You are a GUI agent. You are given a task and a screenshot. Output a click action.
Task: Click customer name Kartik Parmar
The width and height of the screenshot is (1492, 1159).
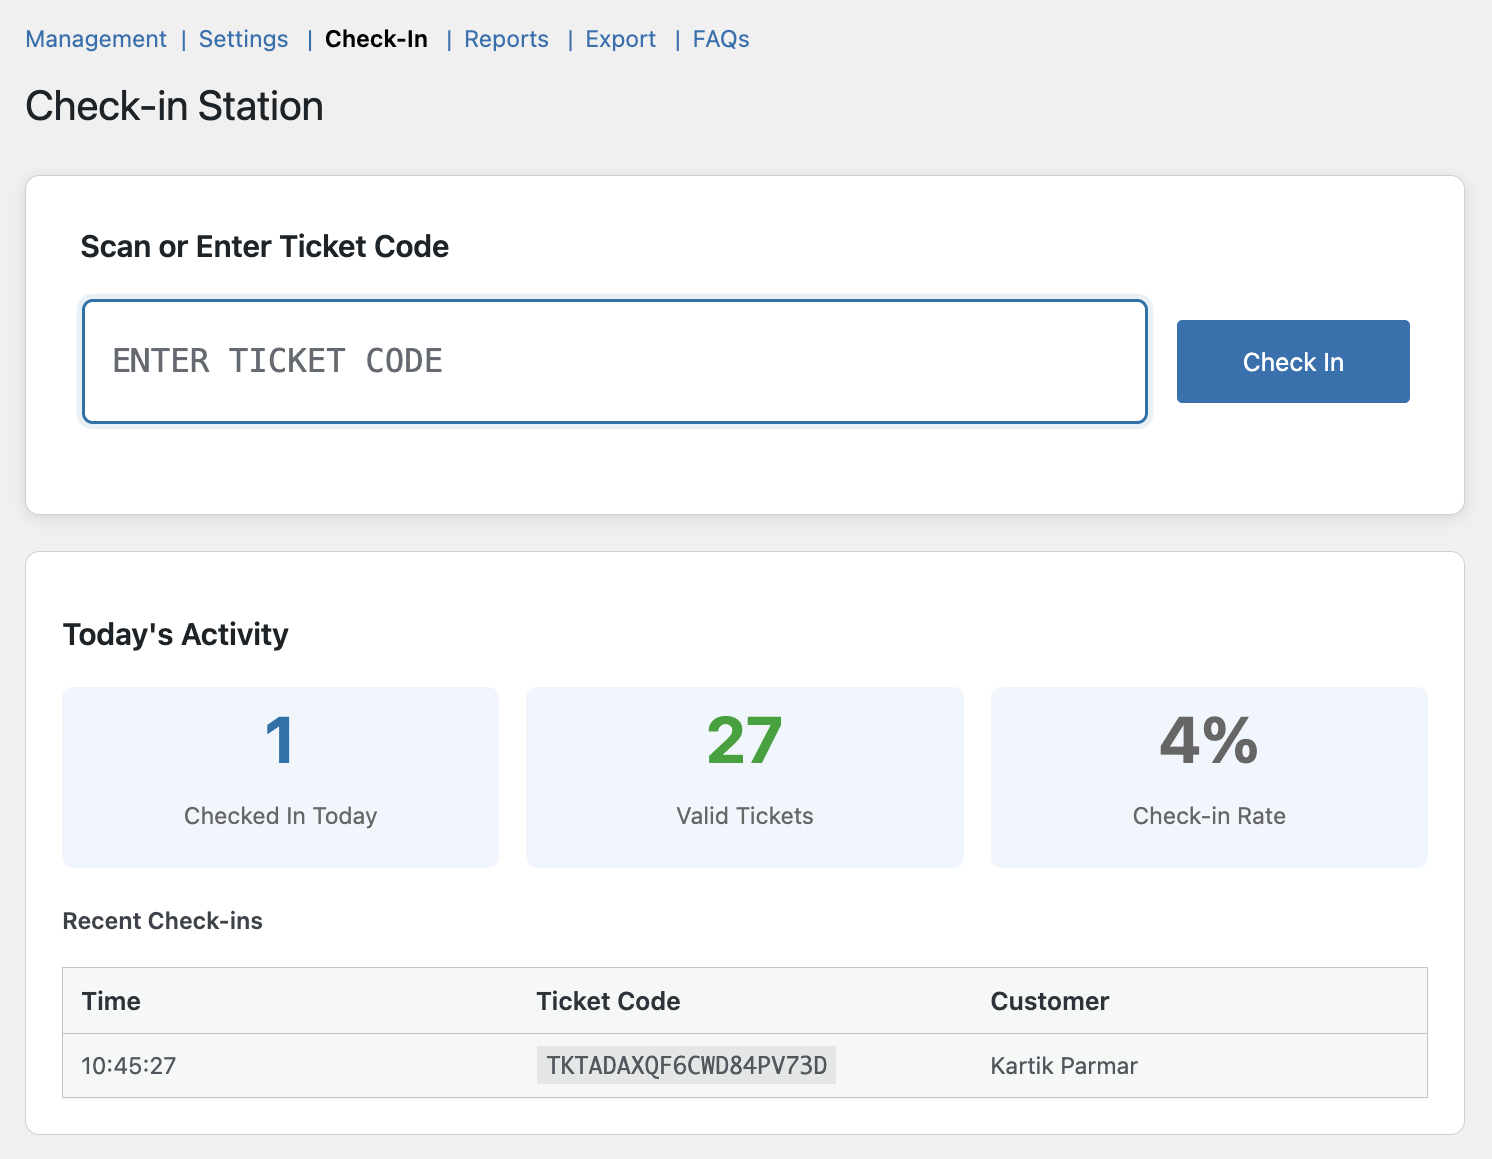click(1064, 1066)
